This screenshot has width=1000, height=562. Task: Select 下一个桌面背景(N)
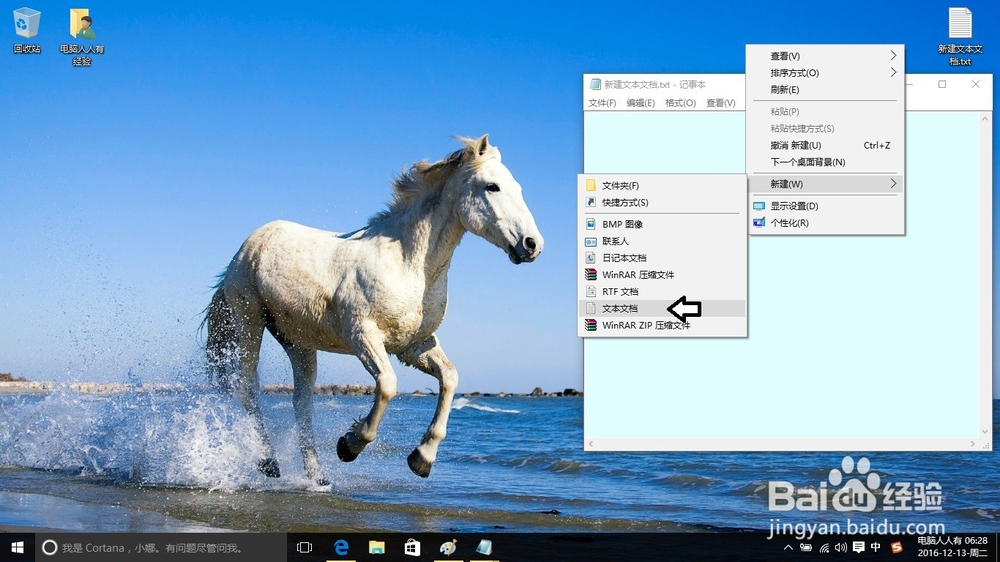[825, 162]
